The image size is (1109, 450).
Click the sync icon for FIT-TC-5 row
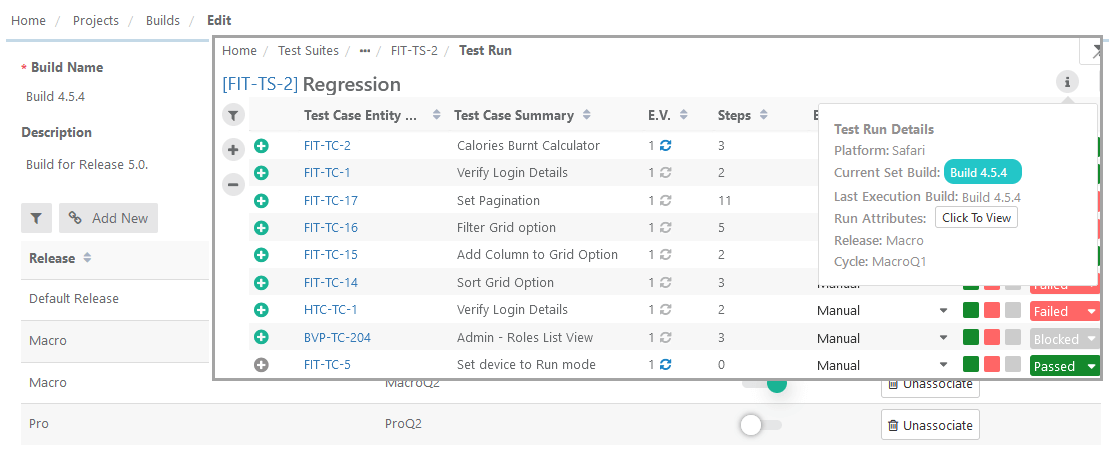pyautogui.click(x=665, y=365)
